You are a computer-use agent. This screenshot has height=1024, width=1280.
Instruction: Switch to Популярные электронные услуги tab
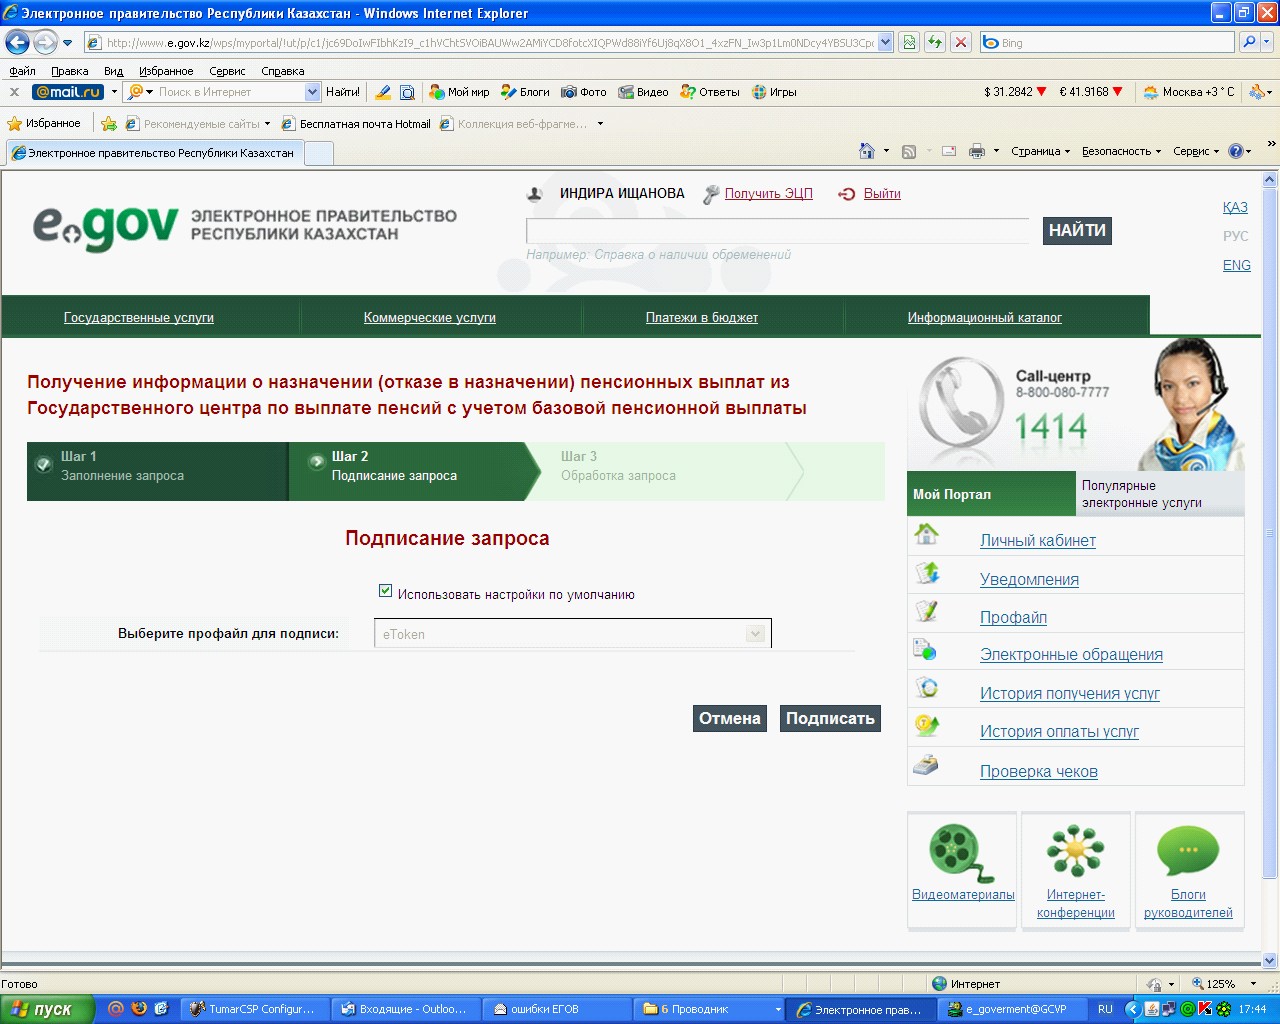point(1160,494)
